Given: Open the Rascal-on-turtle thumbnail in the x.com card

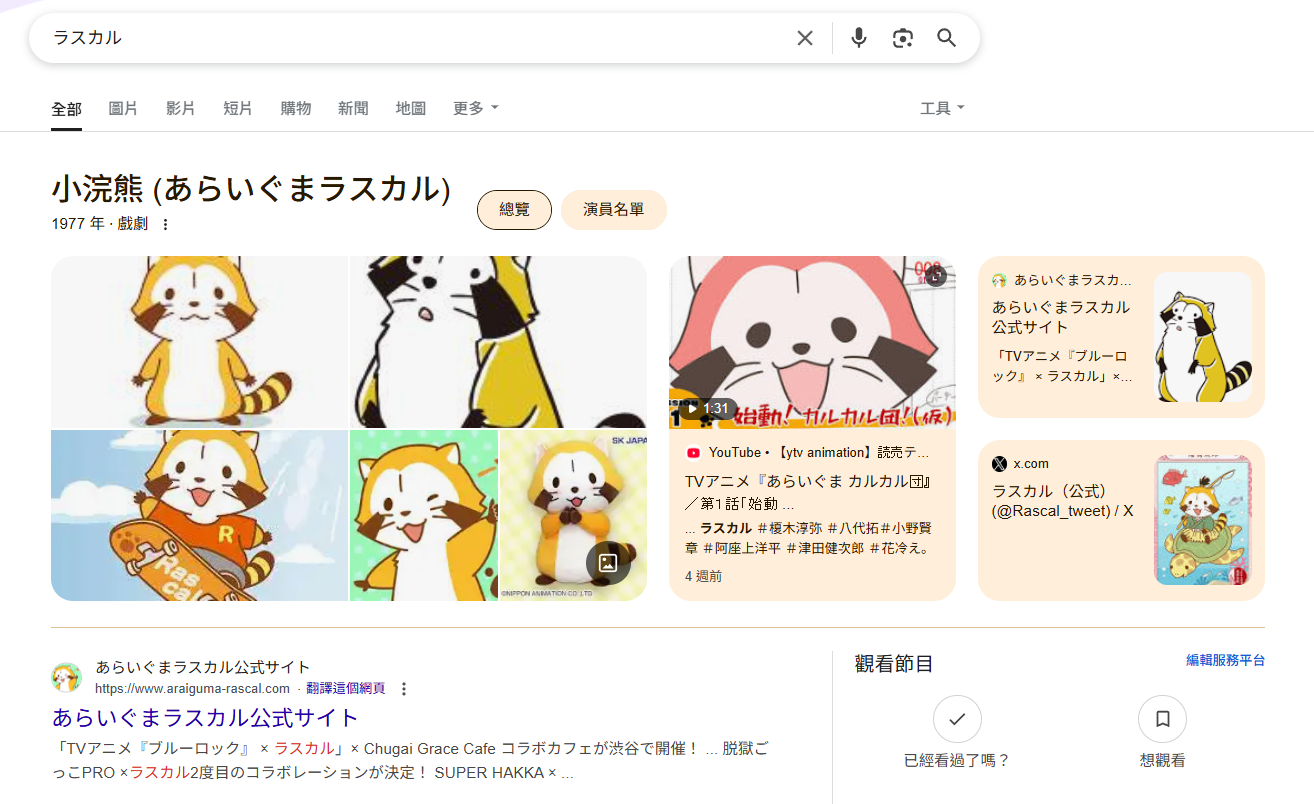Looking at the screenshot, I should 1203,521.
